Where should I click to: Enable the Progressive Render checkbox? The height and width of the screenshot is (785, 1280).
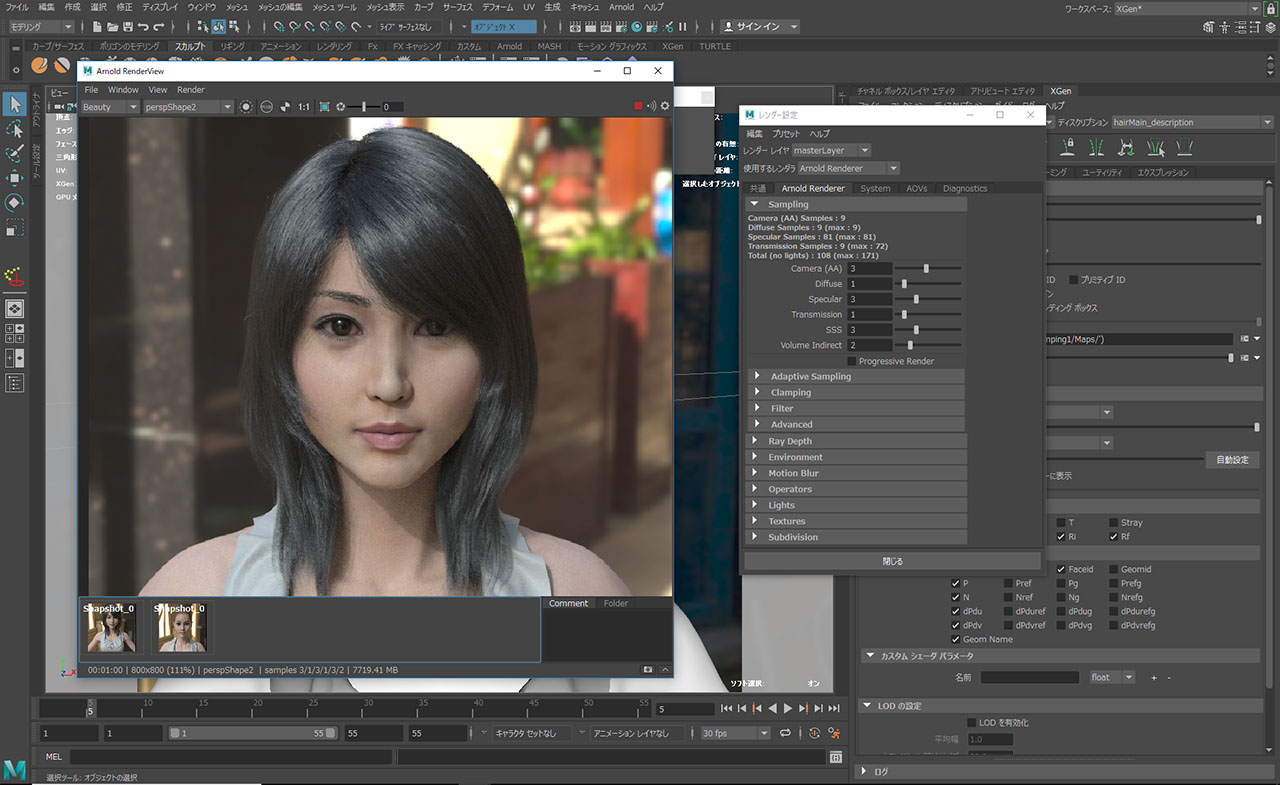[852, 361]
